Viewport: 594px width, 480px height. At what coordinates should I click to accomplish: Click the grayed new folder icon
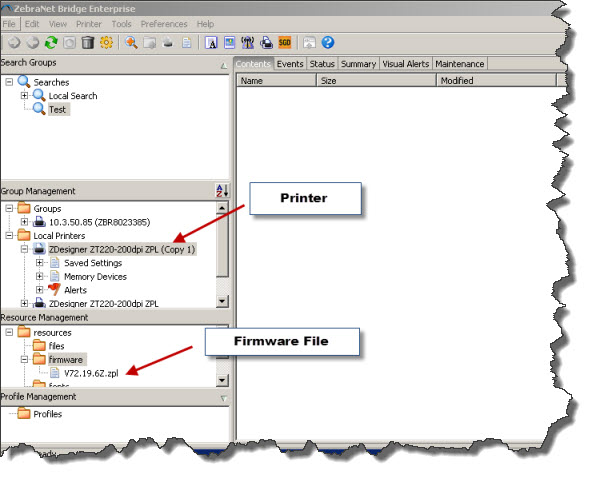coord(150,42)
